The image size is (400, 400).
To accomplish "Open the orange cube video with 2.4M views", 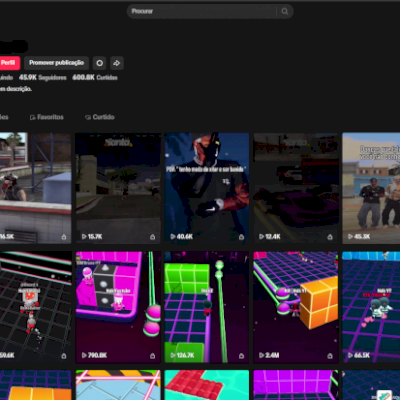I will 296,307.
